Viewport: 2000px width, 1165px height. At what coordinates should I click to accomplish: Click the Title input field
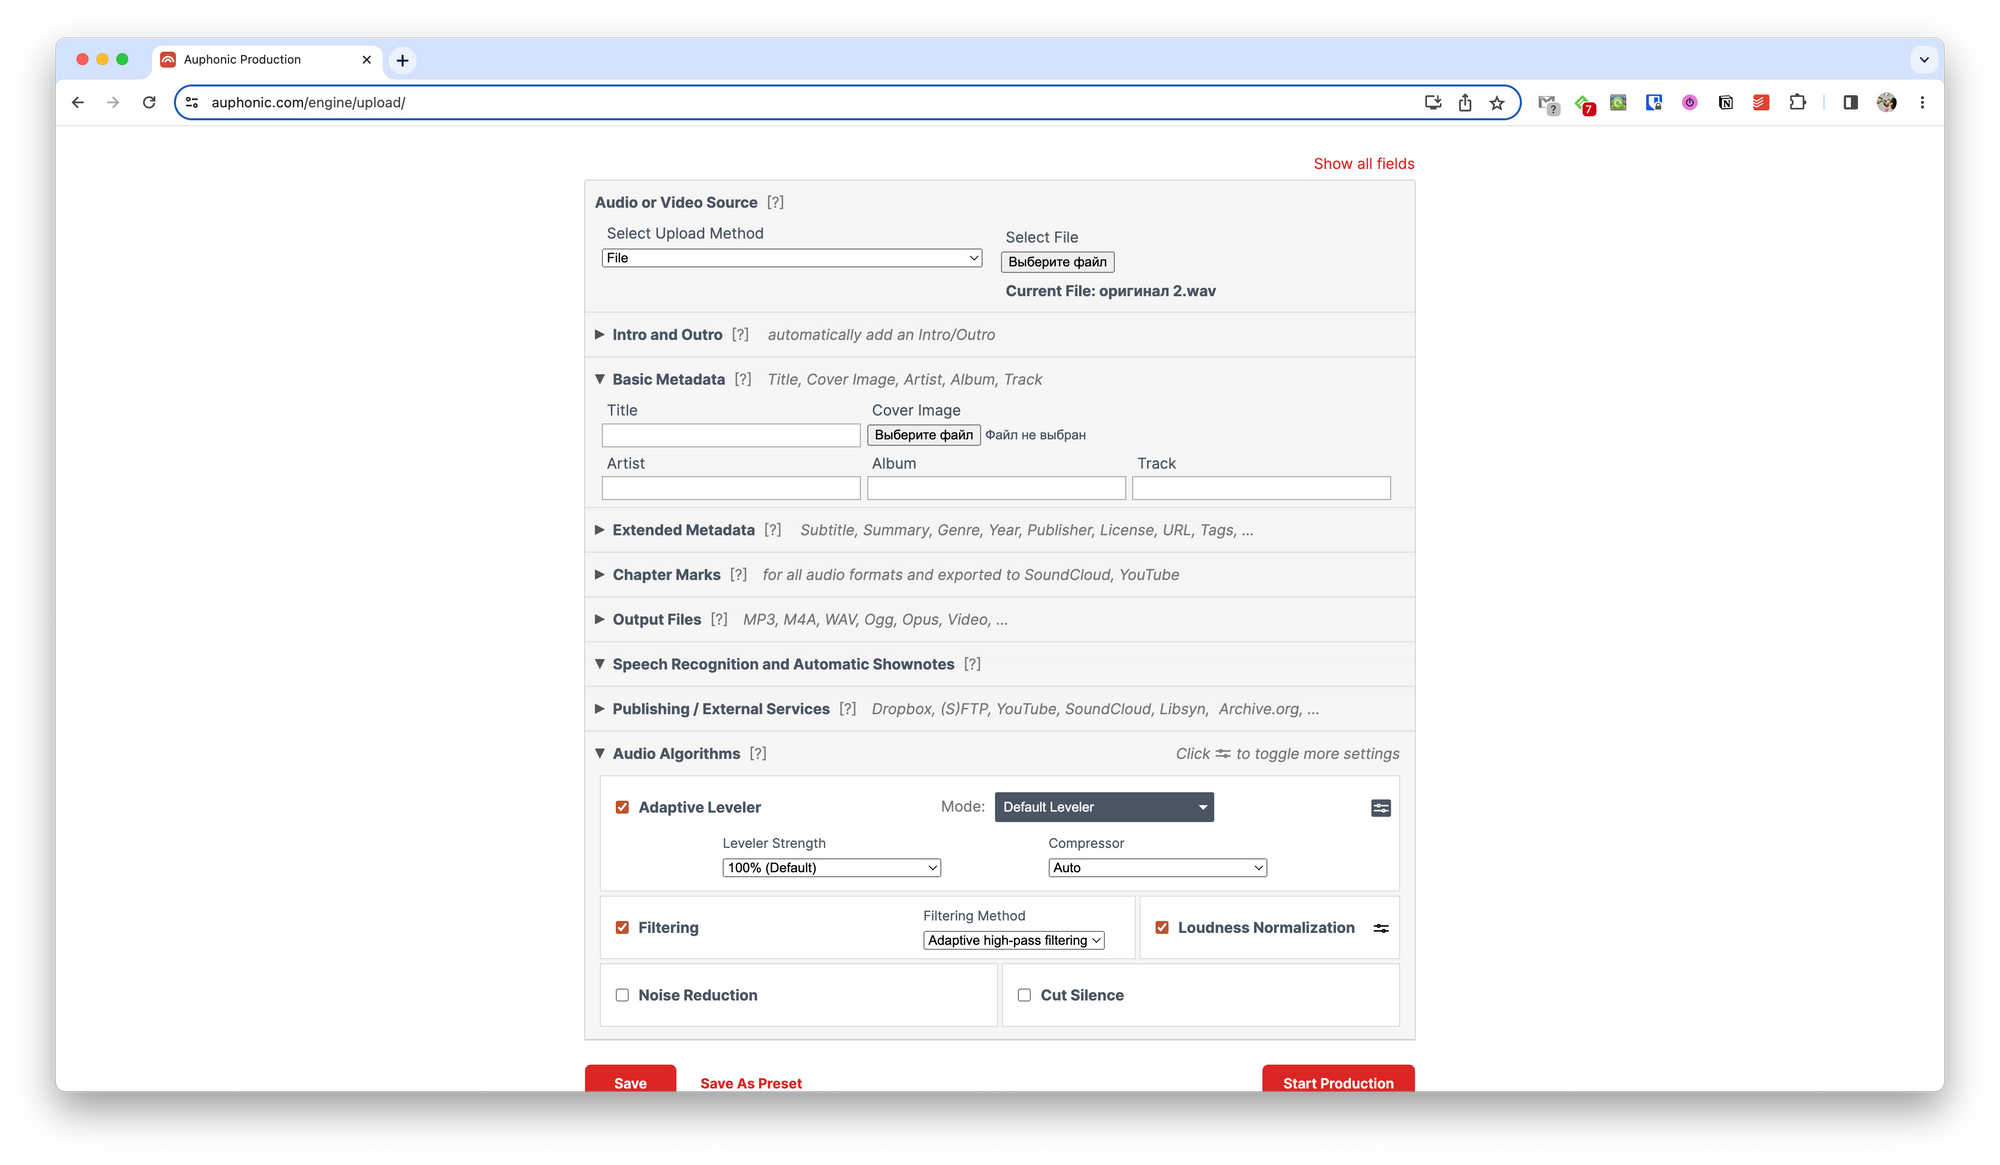(730, 435)
